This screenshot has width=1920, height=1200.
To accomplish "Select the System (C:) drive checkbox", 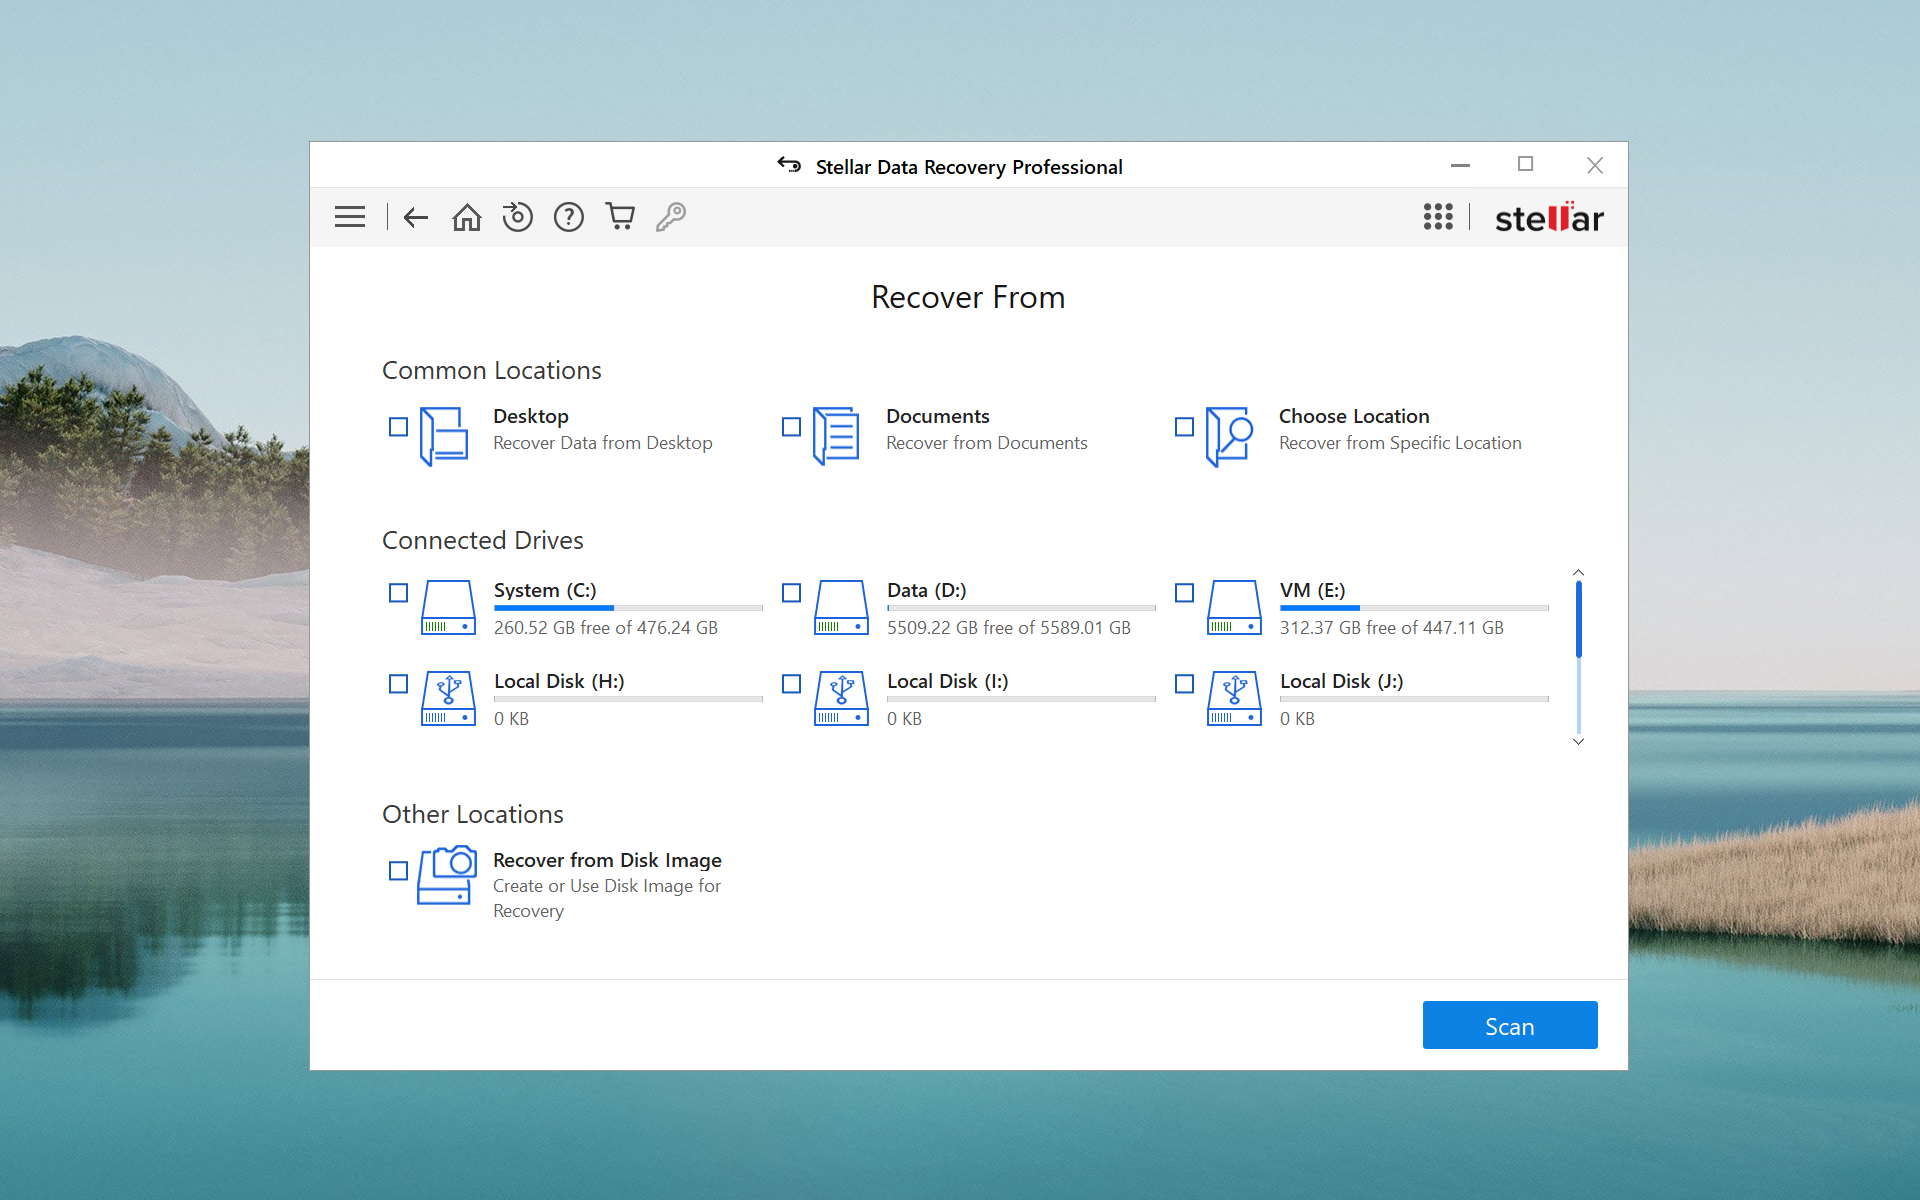I will pos(398,593).
